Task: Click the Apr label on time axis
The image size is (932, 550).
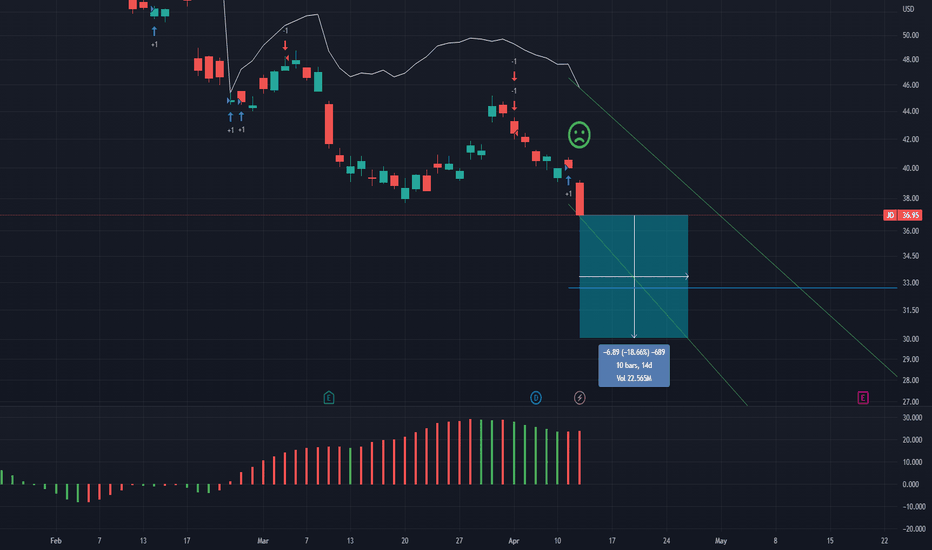Action: tap(514, 541)
